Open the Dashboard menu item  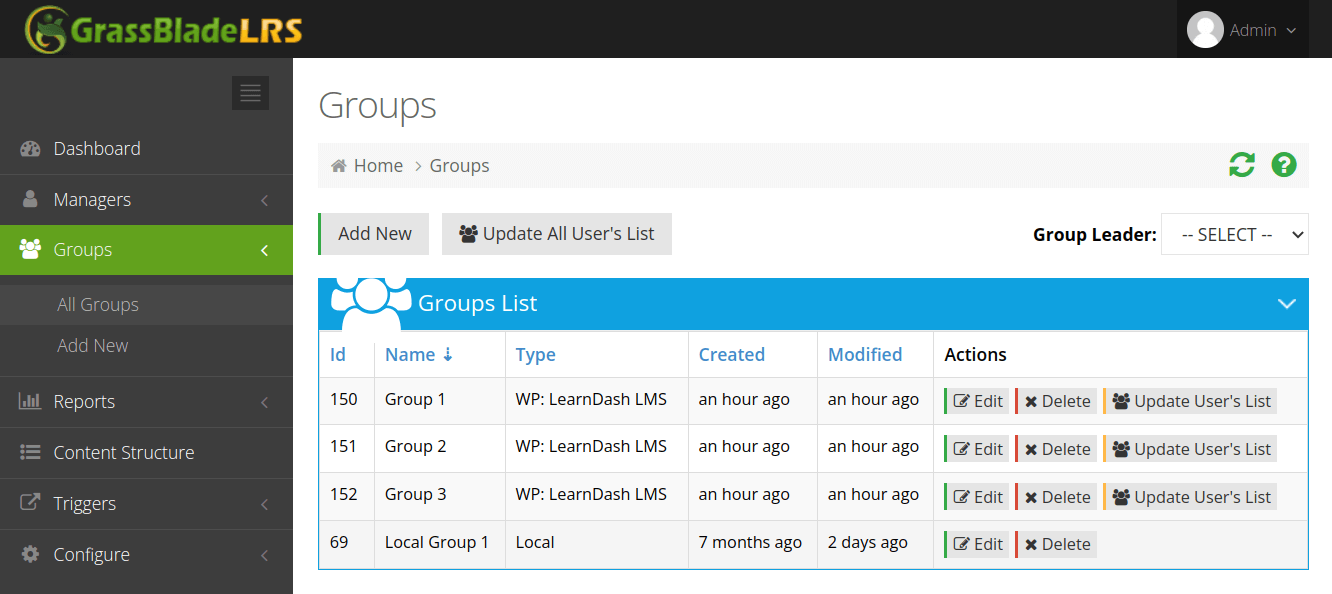[x=146, y=149]
